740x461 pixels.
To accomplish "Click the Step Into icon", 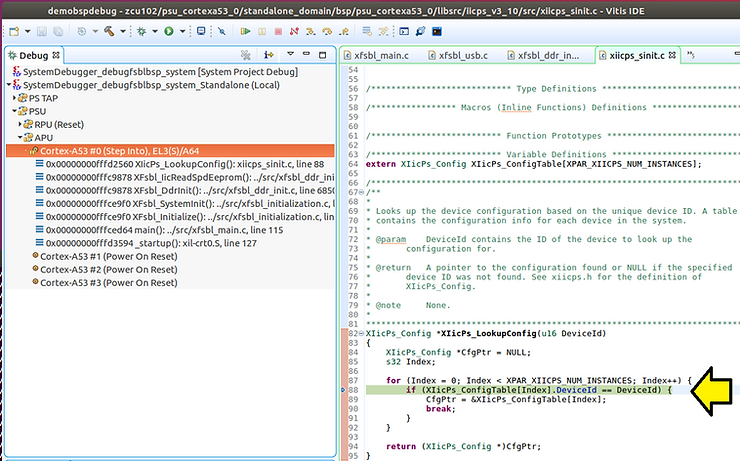I will pyautogui.click(x=310, y=31).
